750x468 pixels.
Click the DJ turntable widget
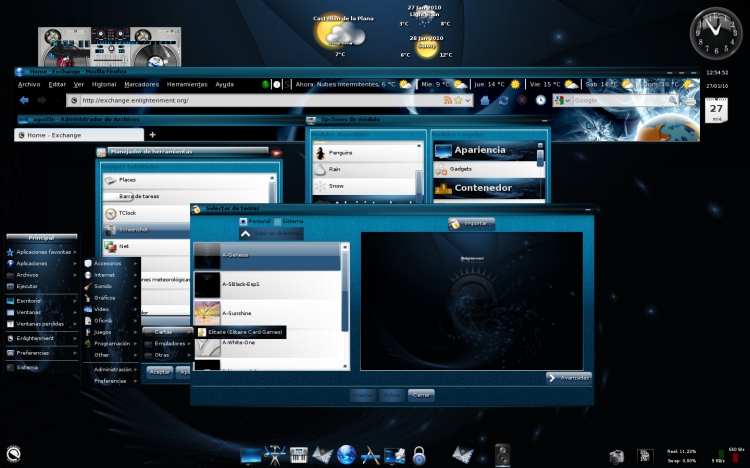point(110,46)
